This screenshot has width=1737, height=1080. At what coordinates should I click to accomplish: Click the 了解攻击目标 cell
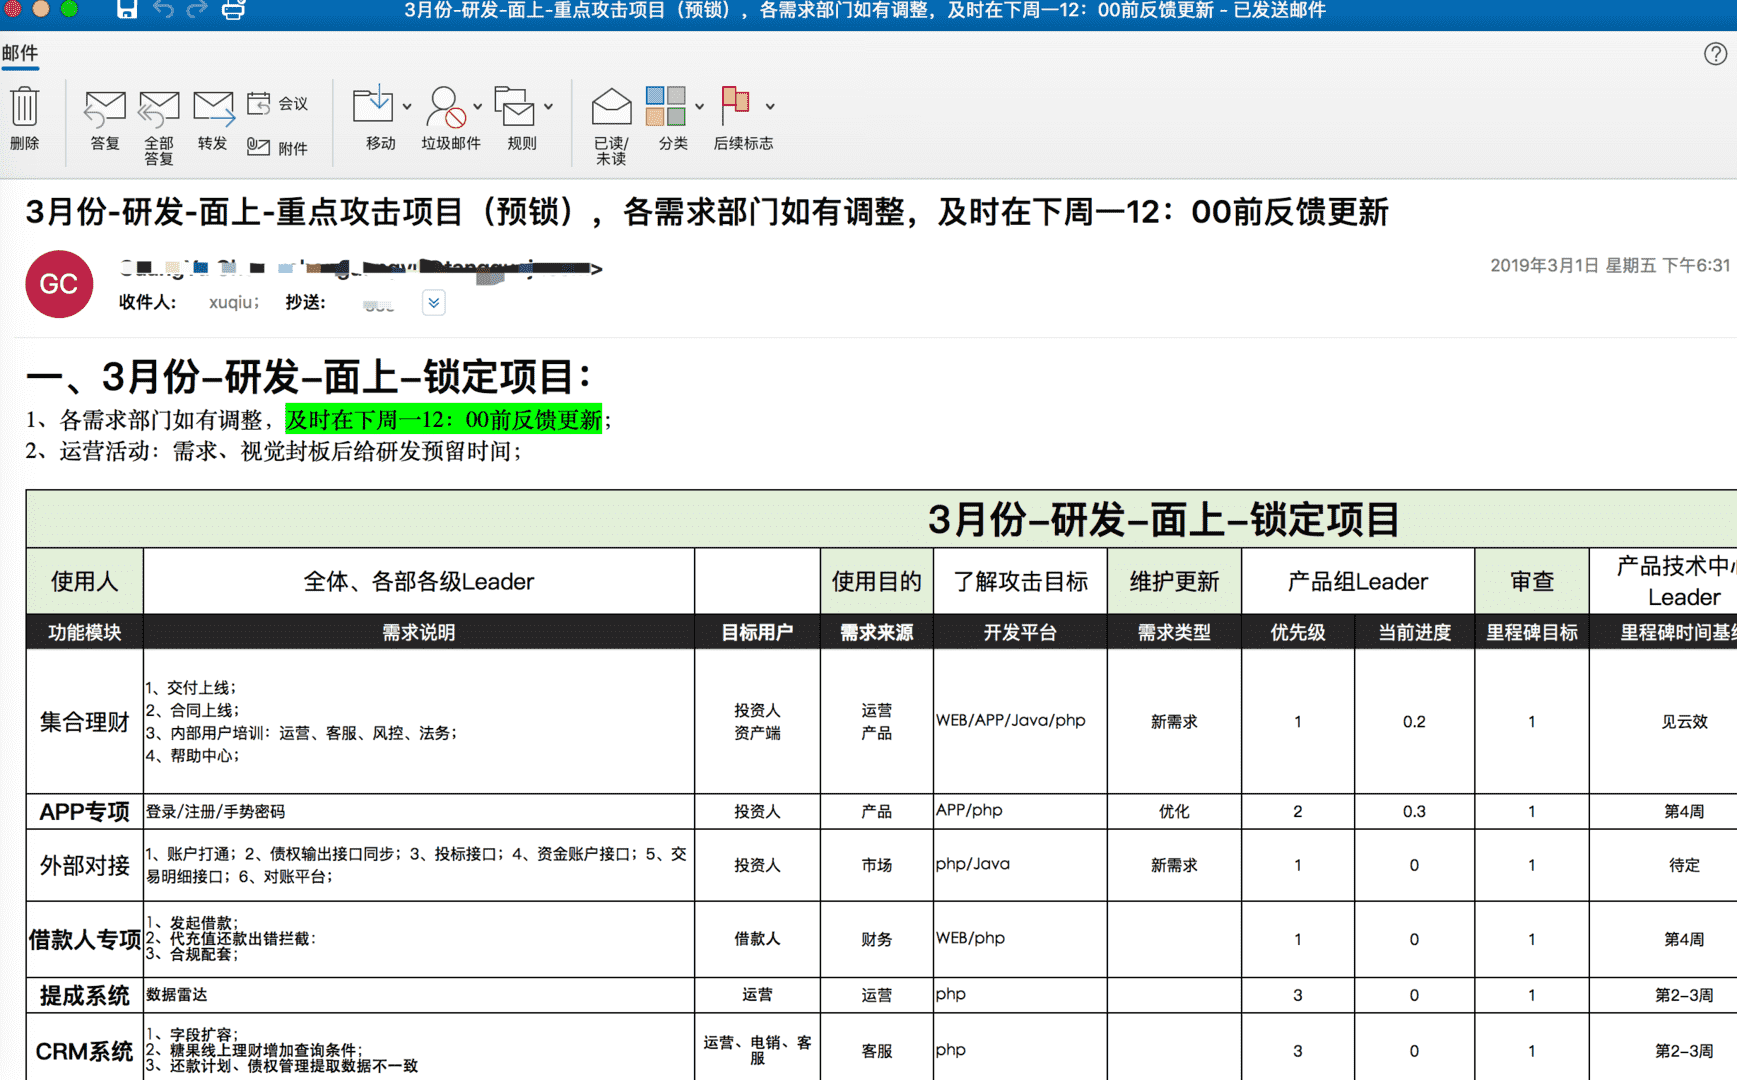pyautogui.click(x=1020, y=581)
